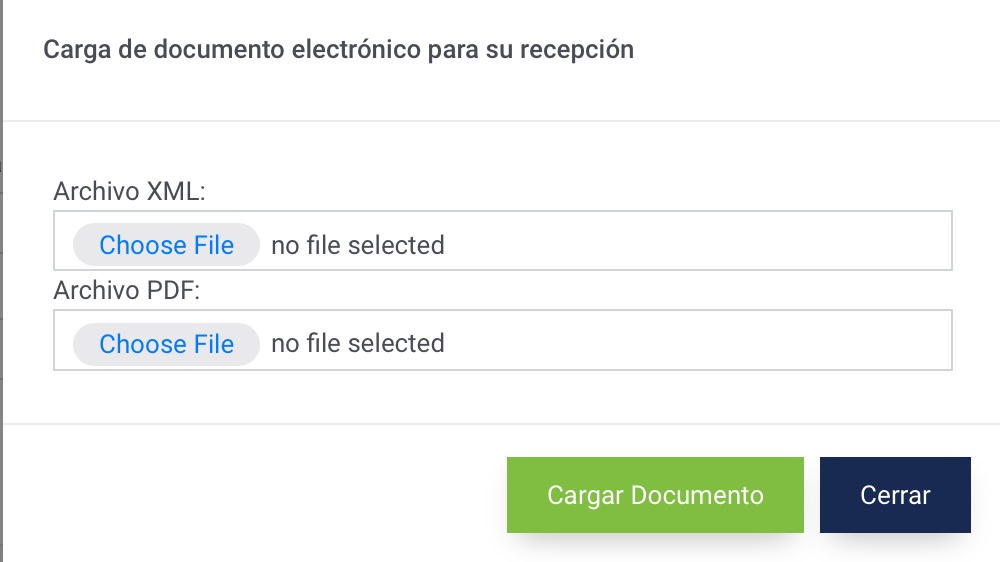This screenshot has height=562, width=1000.
Task: Click blank footer area left of Cargar Documento
Action: [250, 495]
